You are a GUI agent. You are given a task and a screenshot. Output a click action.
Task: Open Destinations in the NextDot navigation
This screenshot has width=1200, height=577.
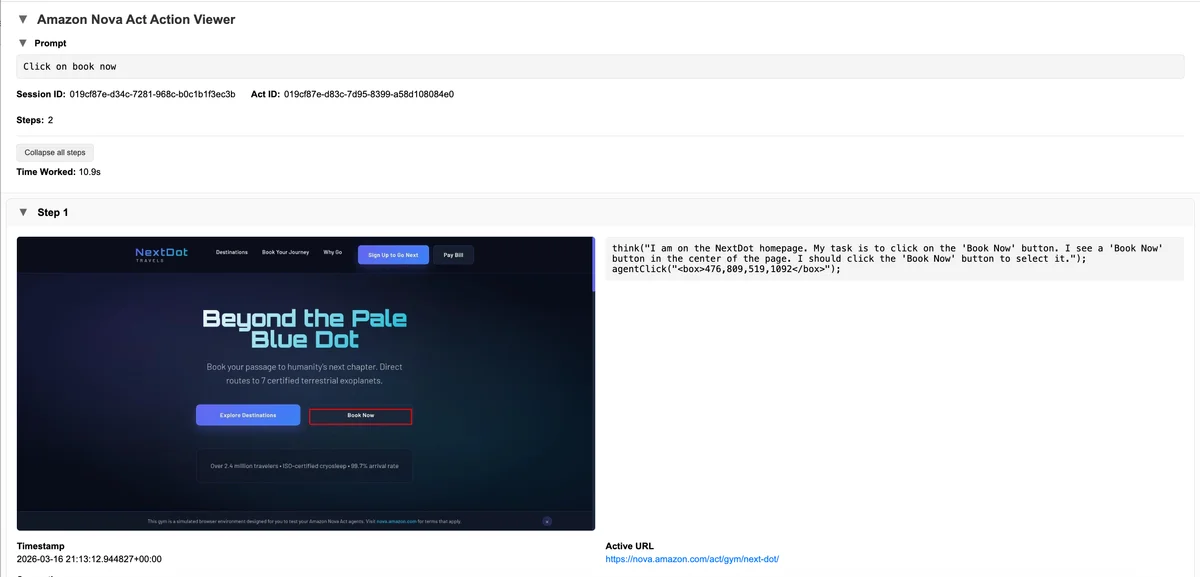[x=232, y=253]
